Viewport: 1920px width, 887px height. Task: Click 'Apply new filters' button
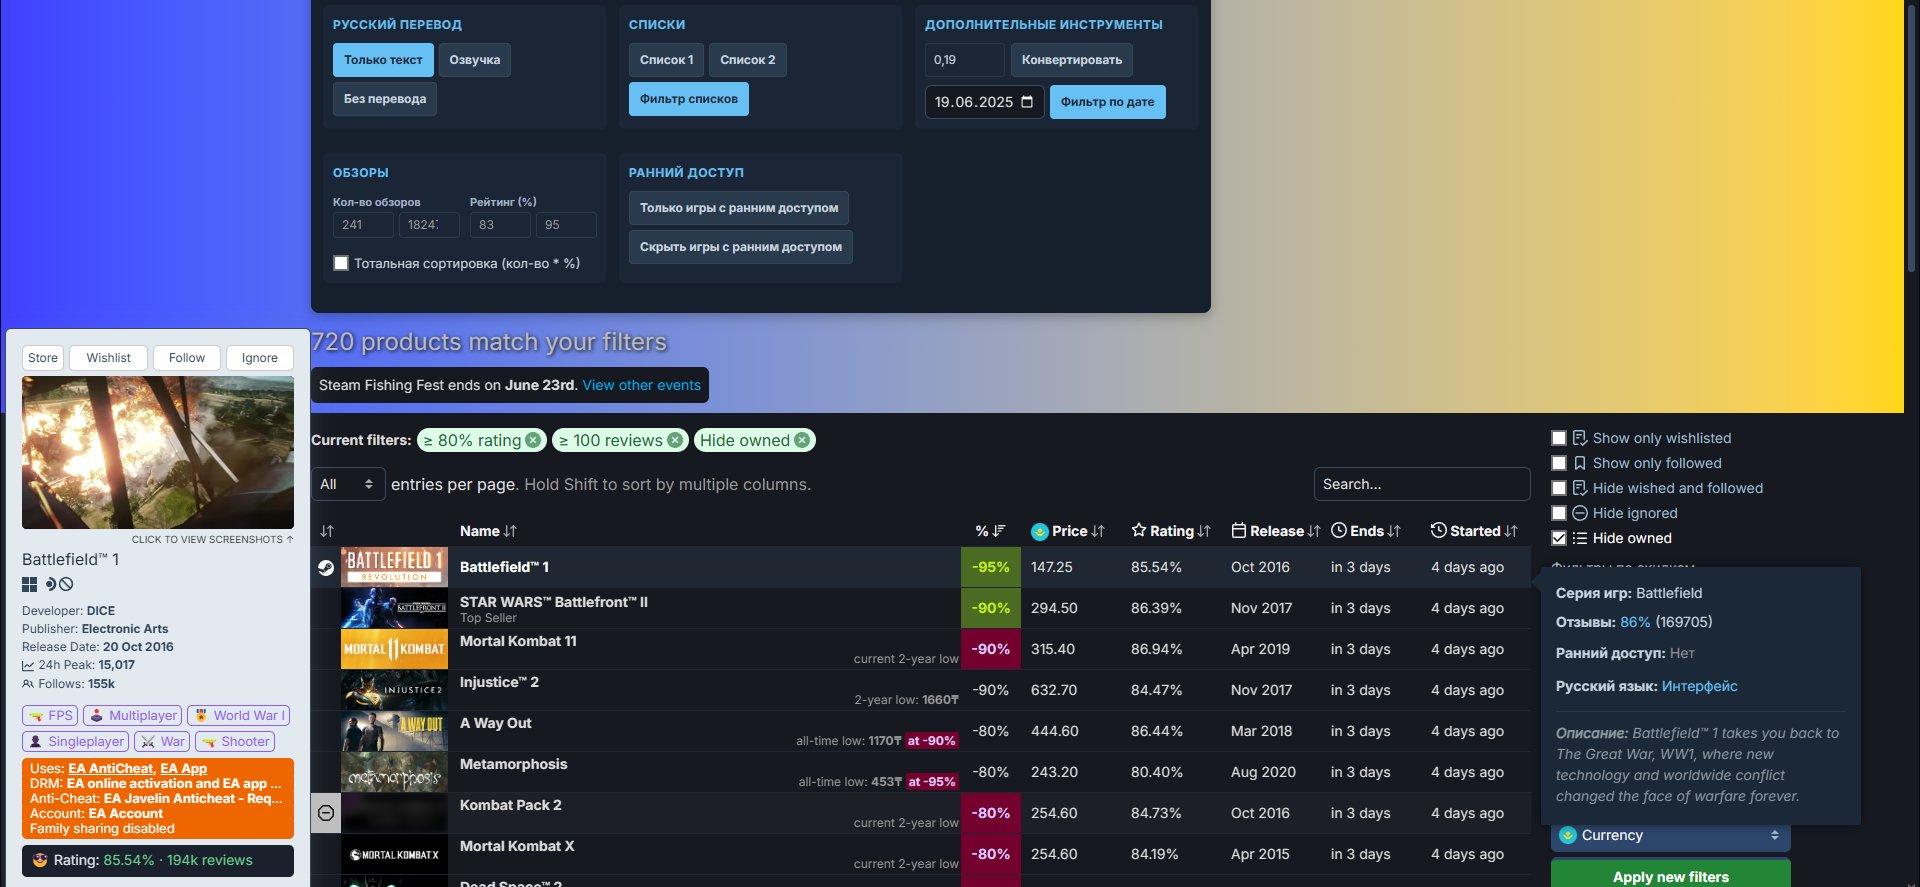[1670, 873]
